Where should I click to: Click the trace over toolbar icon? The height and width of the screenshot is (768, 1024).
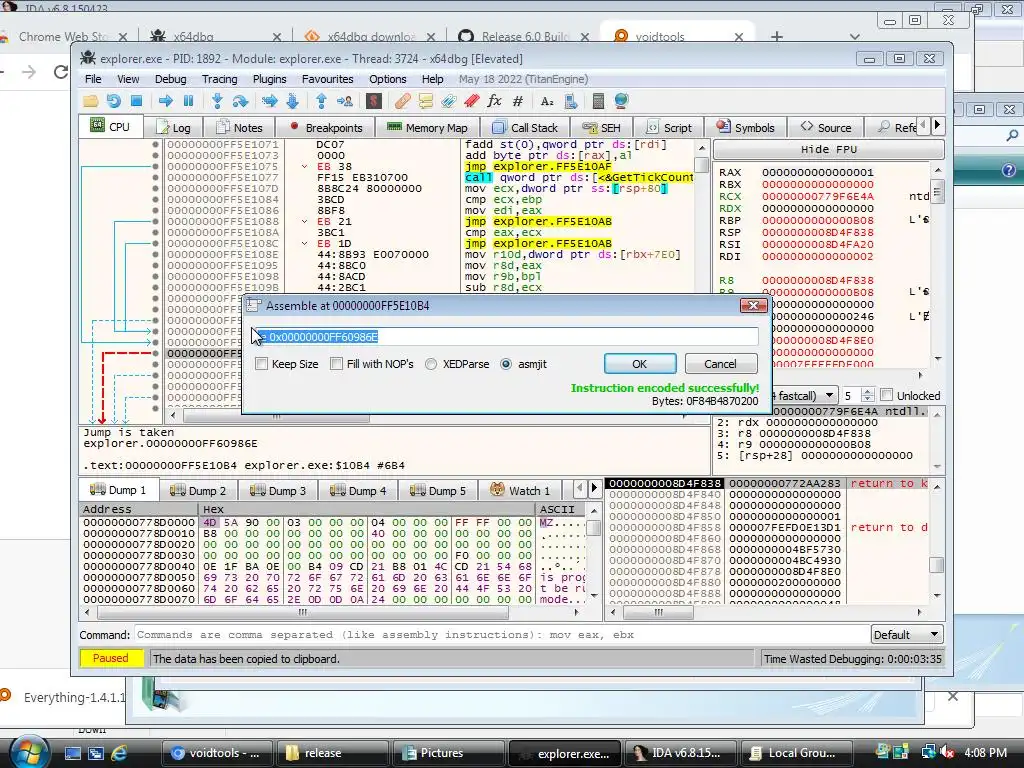click(x=293, y=101)
